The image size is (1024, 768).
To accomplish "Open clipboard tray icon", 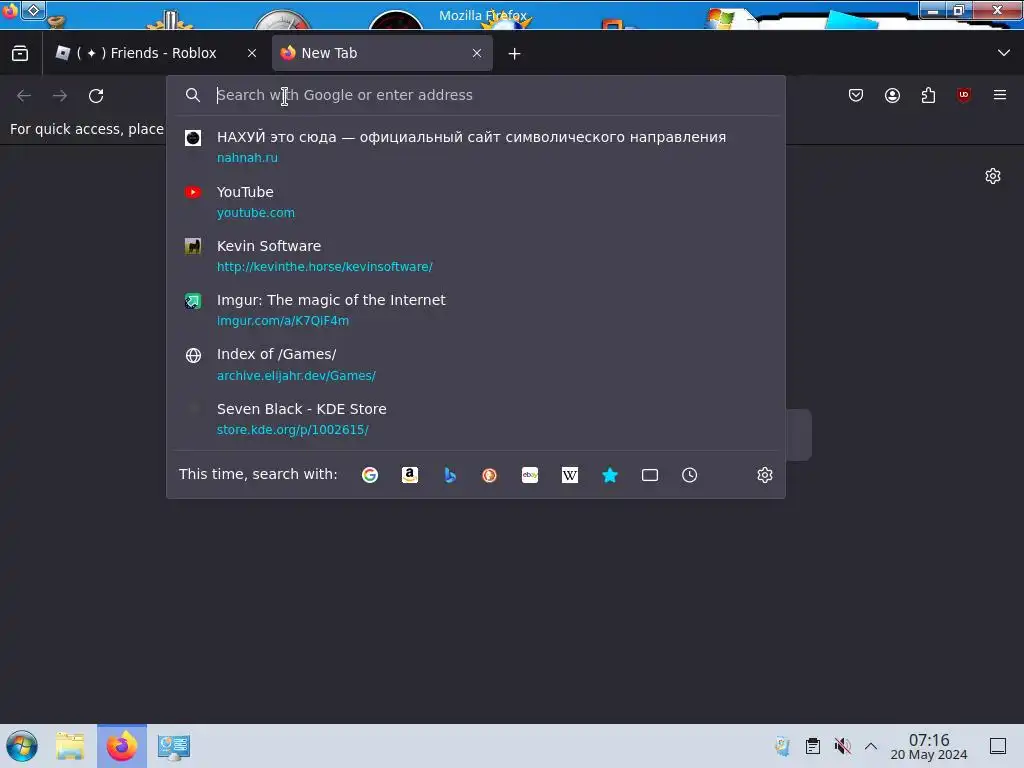I will click(812, 746).
